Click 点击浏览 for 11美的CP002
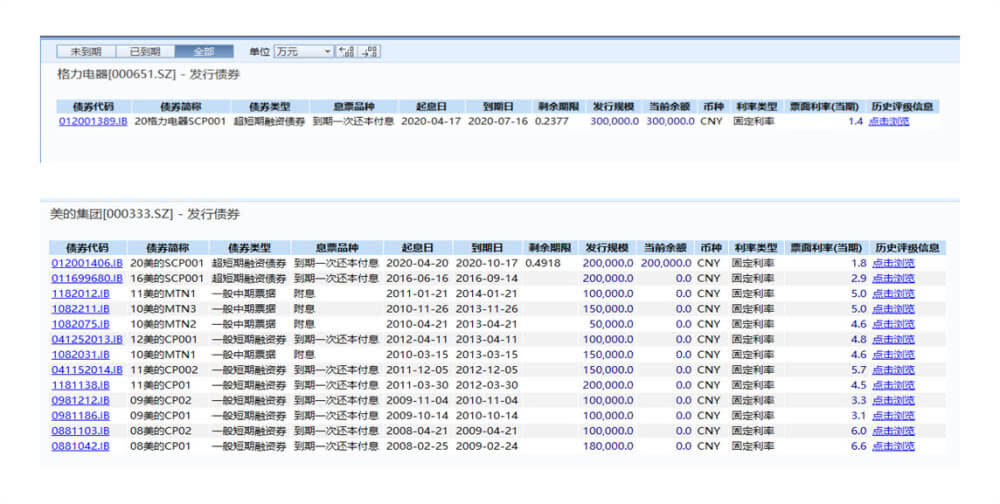 point(893,370)
